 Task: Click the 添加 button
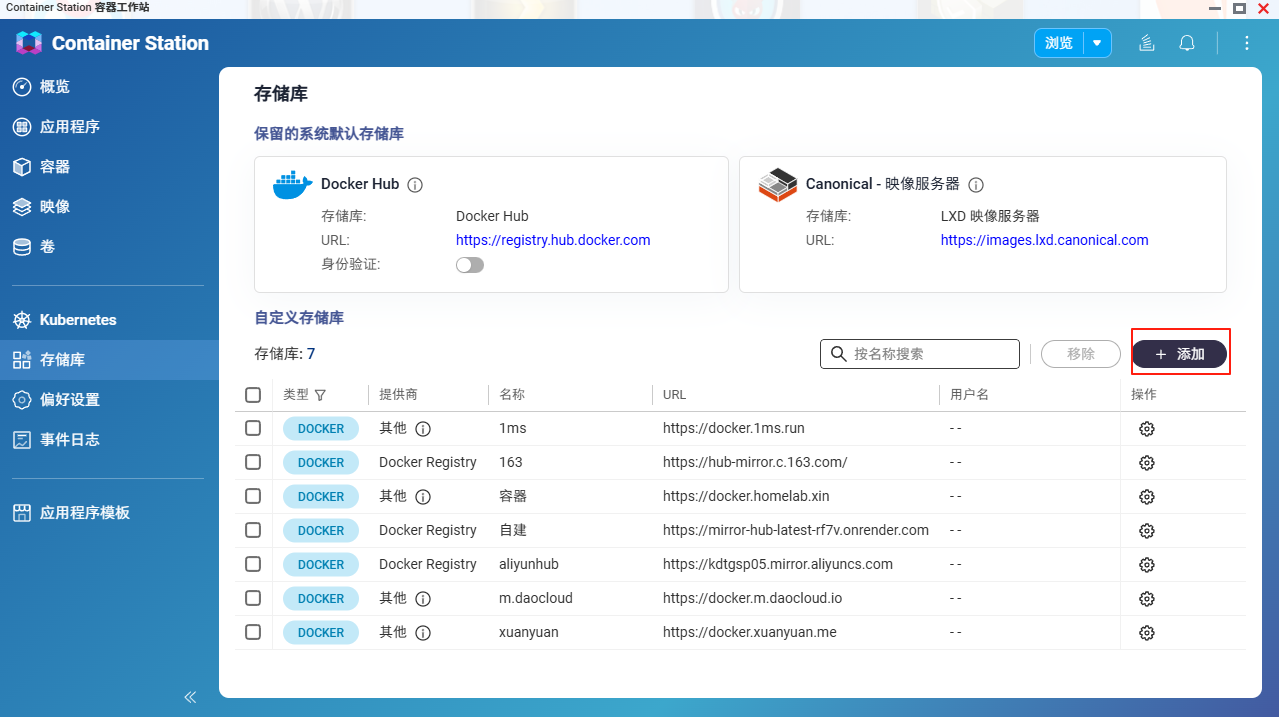point(1179,354)
